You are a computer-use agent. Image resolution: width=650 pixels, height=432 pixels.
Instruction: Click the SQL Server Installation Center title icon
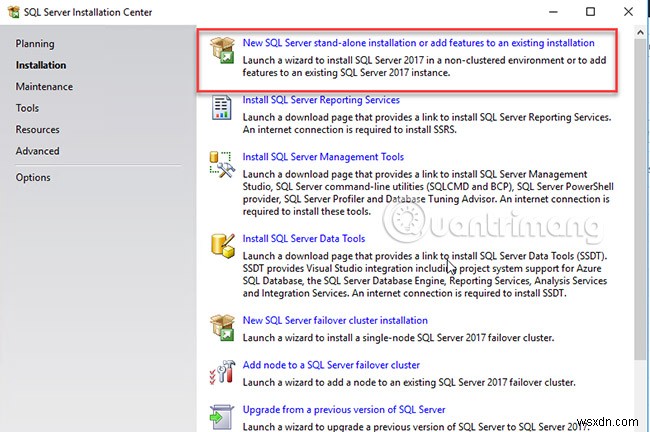coord(13,12)
